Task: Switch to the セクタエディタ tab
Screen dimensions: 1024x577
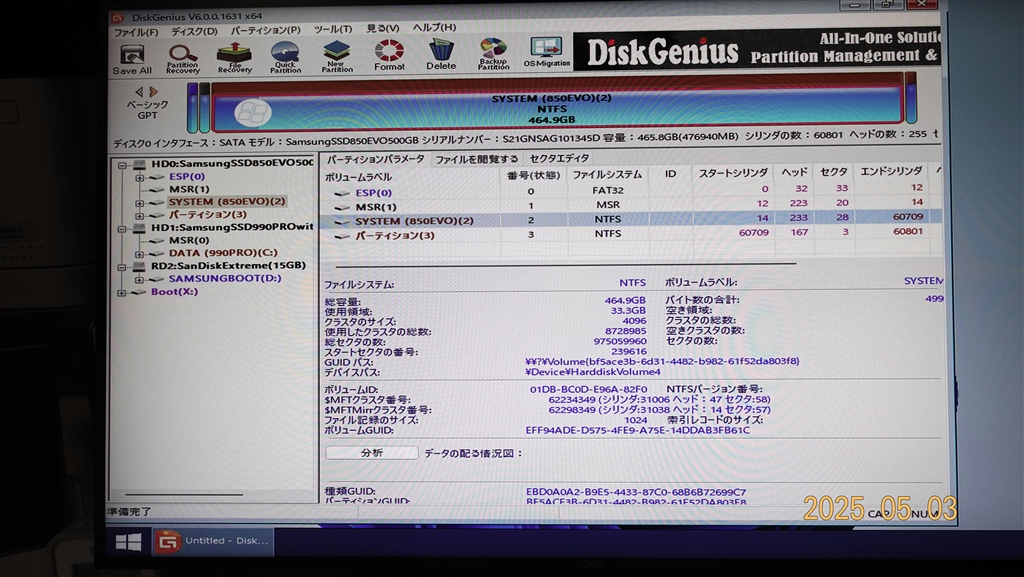Action: [x=559, y=158]
